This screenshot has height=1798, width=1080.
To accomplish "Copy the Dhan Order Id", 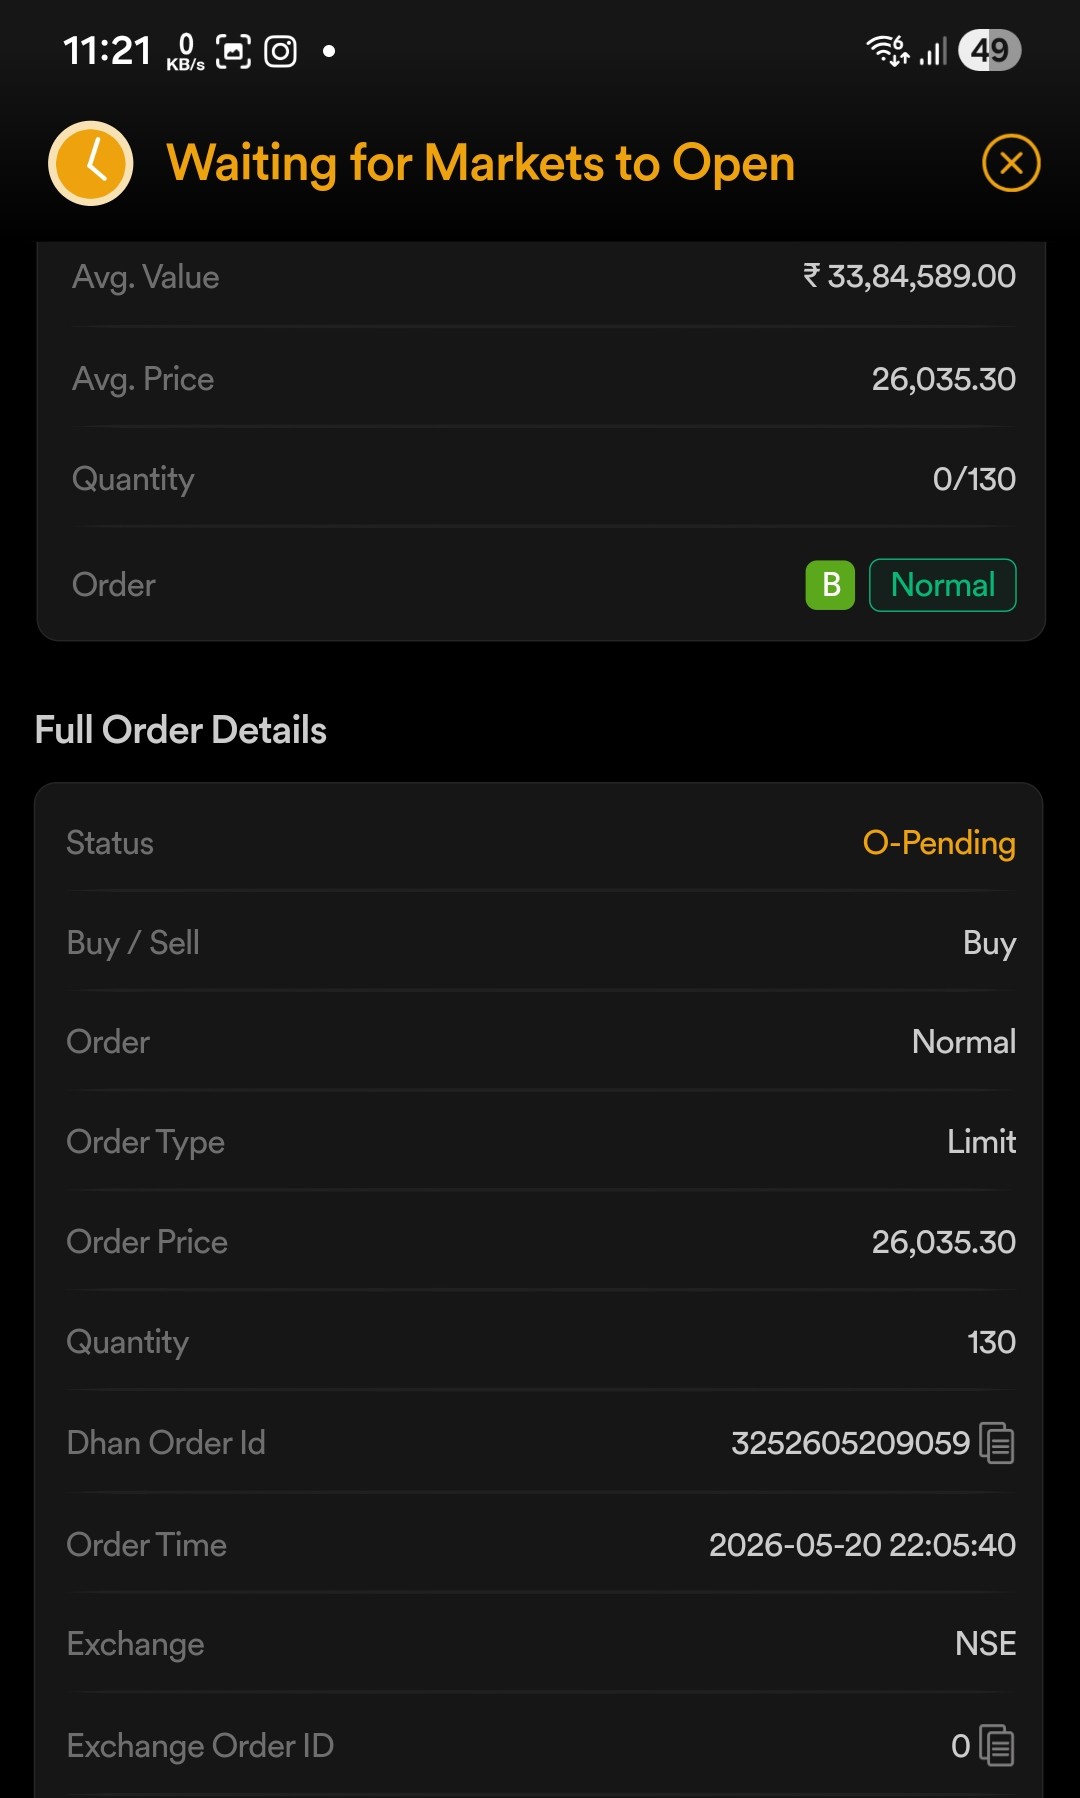I will pos(997,1443).
